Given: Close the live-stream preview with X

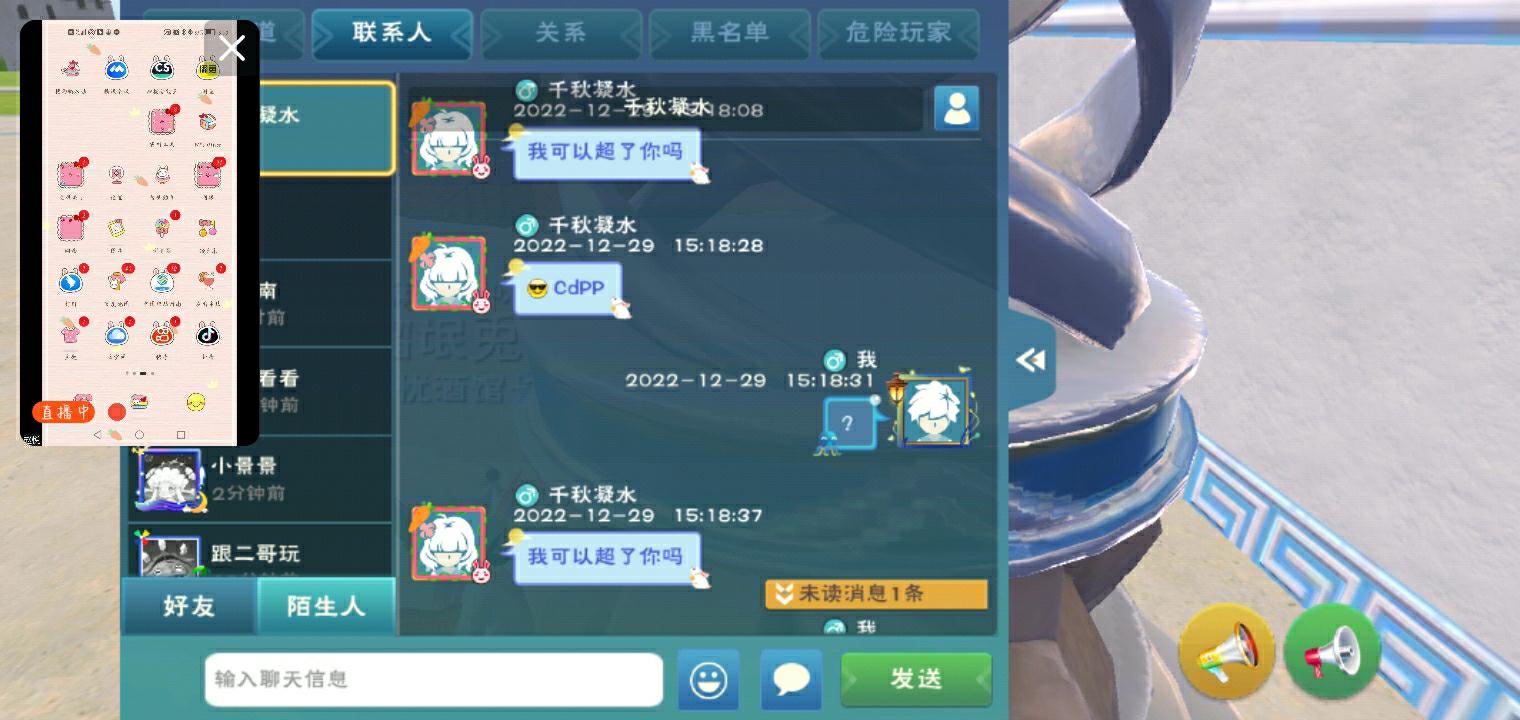Looking at the screenshot, I should click(x=232, y=48).
